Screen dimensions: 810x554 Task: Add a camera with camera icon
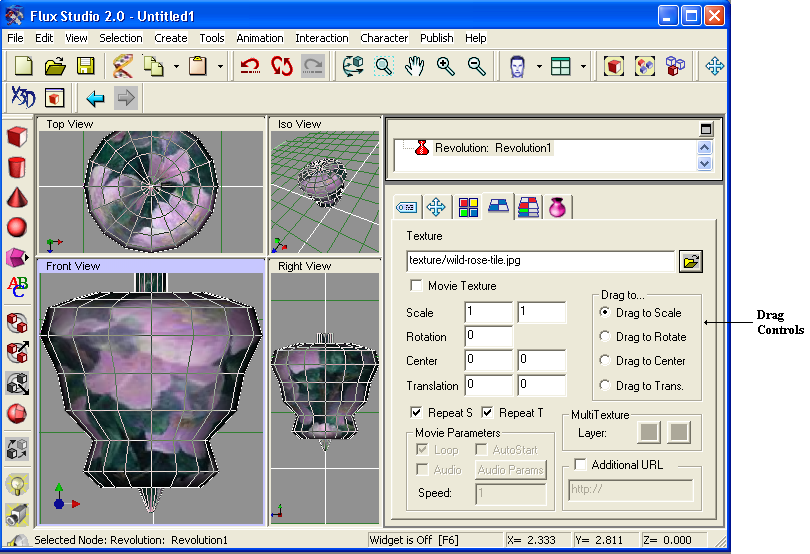click(17, 515)
